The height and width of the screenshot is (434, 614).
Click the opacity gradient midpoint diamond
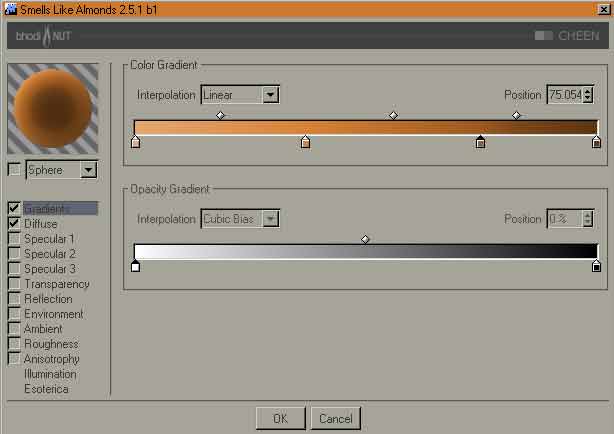(365, 239)
